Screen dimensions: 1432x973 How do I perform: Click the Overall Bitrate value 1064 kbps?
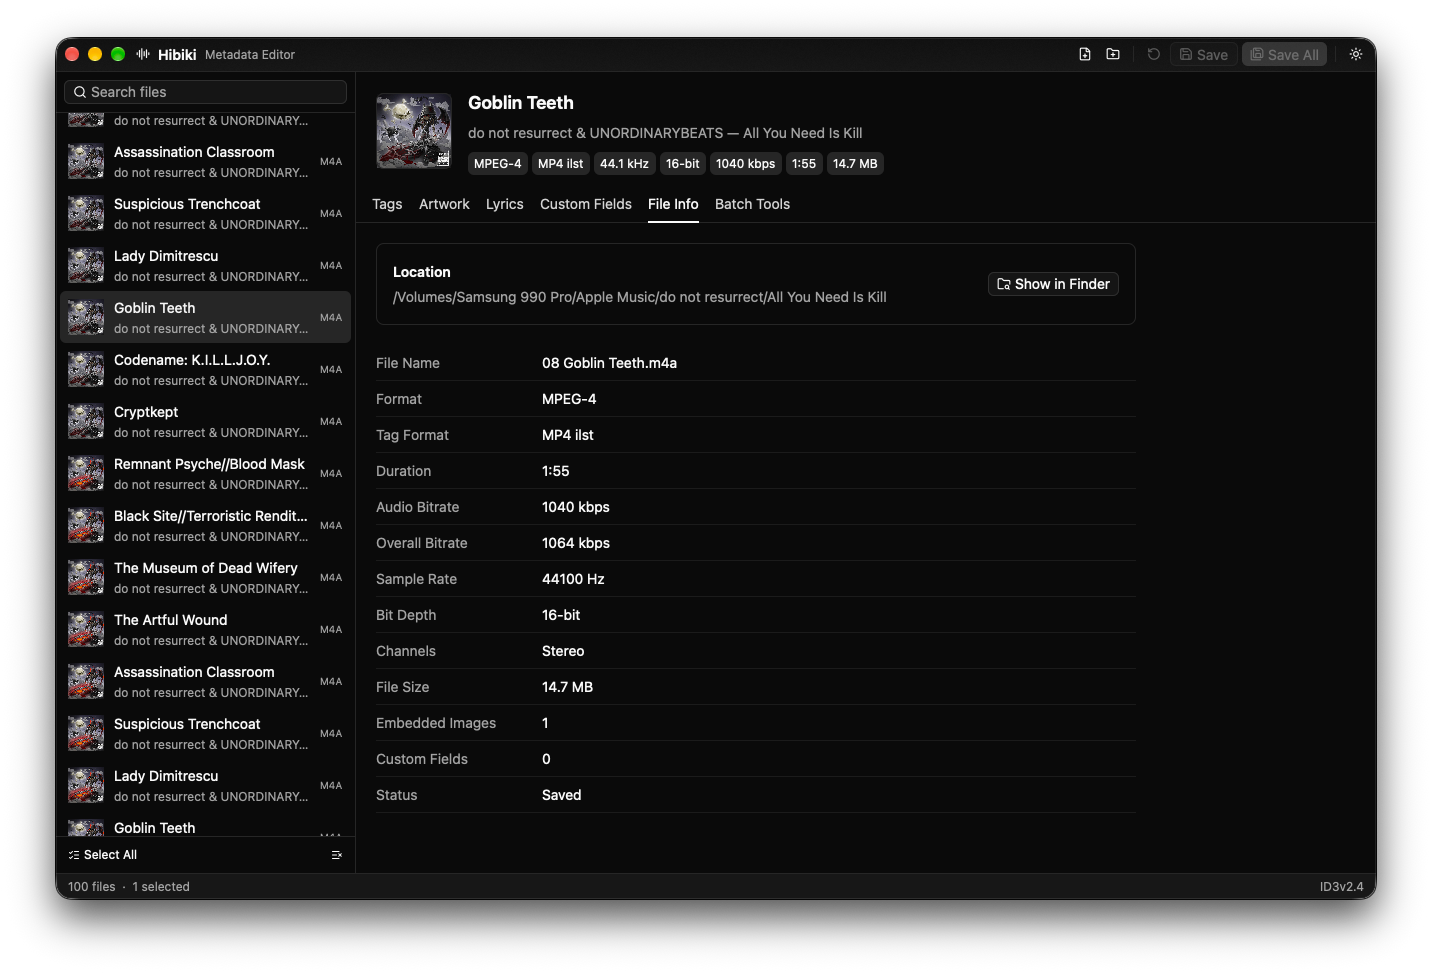[576, 543]
